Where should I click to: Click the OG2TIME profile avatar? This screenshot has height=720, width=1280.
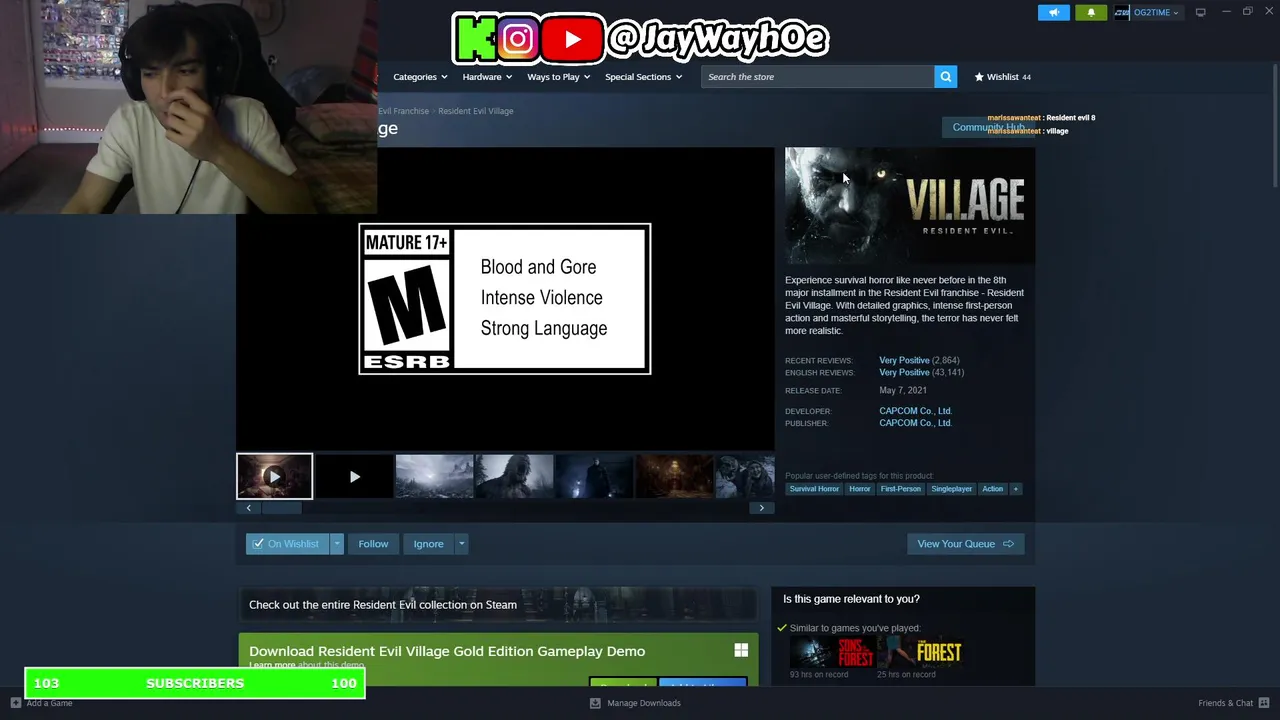1122,12
